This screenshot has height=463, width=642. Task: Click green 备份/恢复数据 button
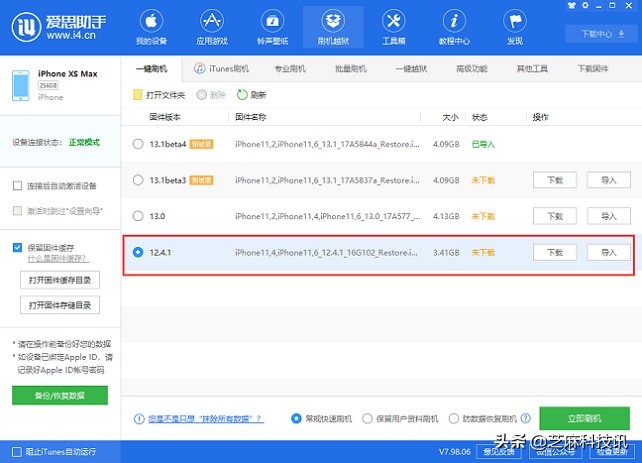[60, 395]
